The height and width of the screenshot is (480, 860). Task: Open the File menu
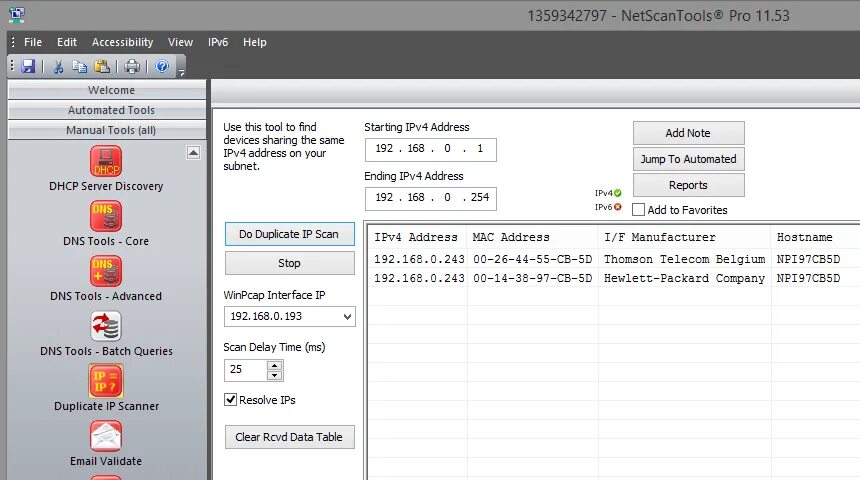[x=33, y=42]
